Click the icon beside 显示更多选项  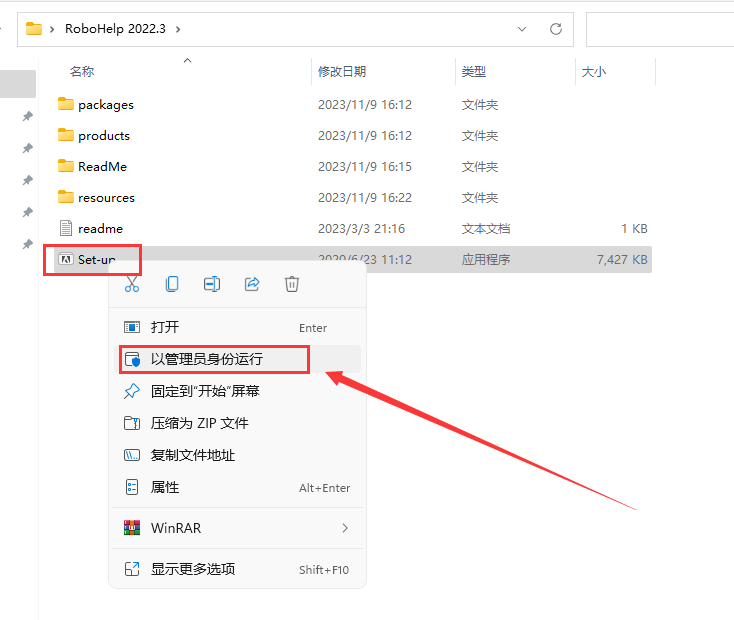click(x=132, y=569)
